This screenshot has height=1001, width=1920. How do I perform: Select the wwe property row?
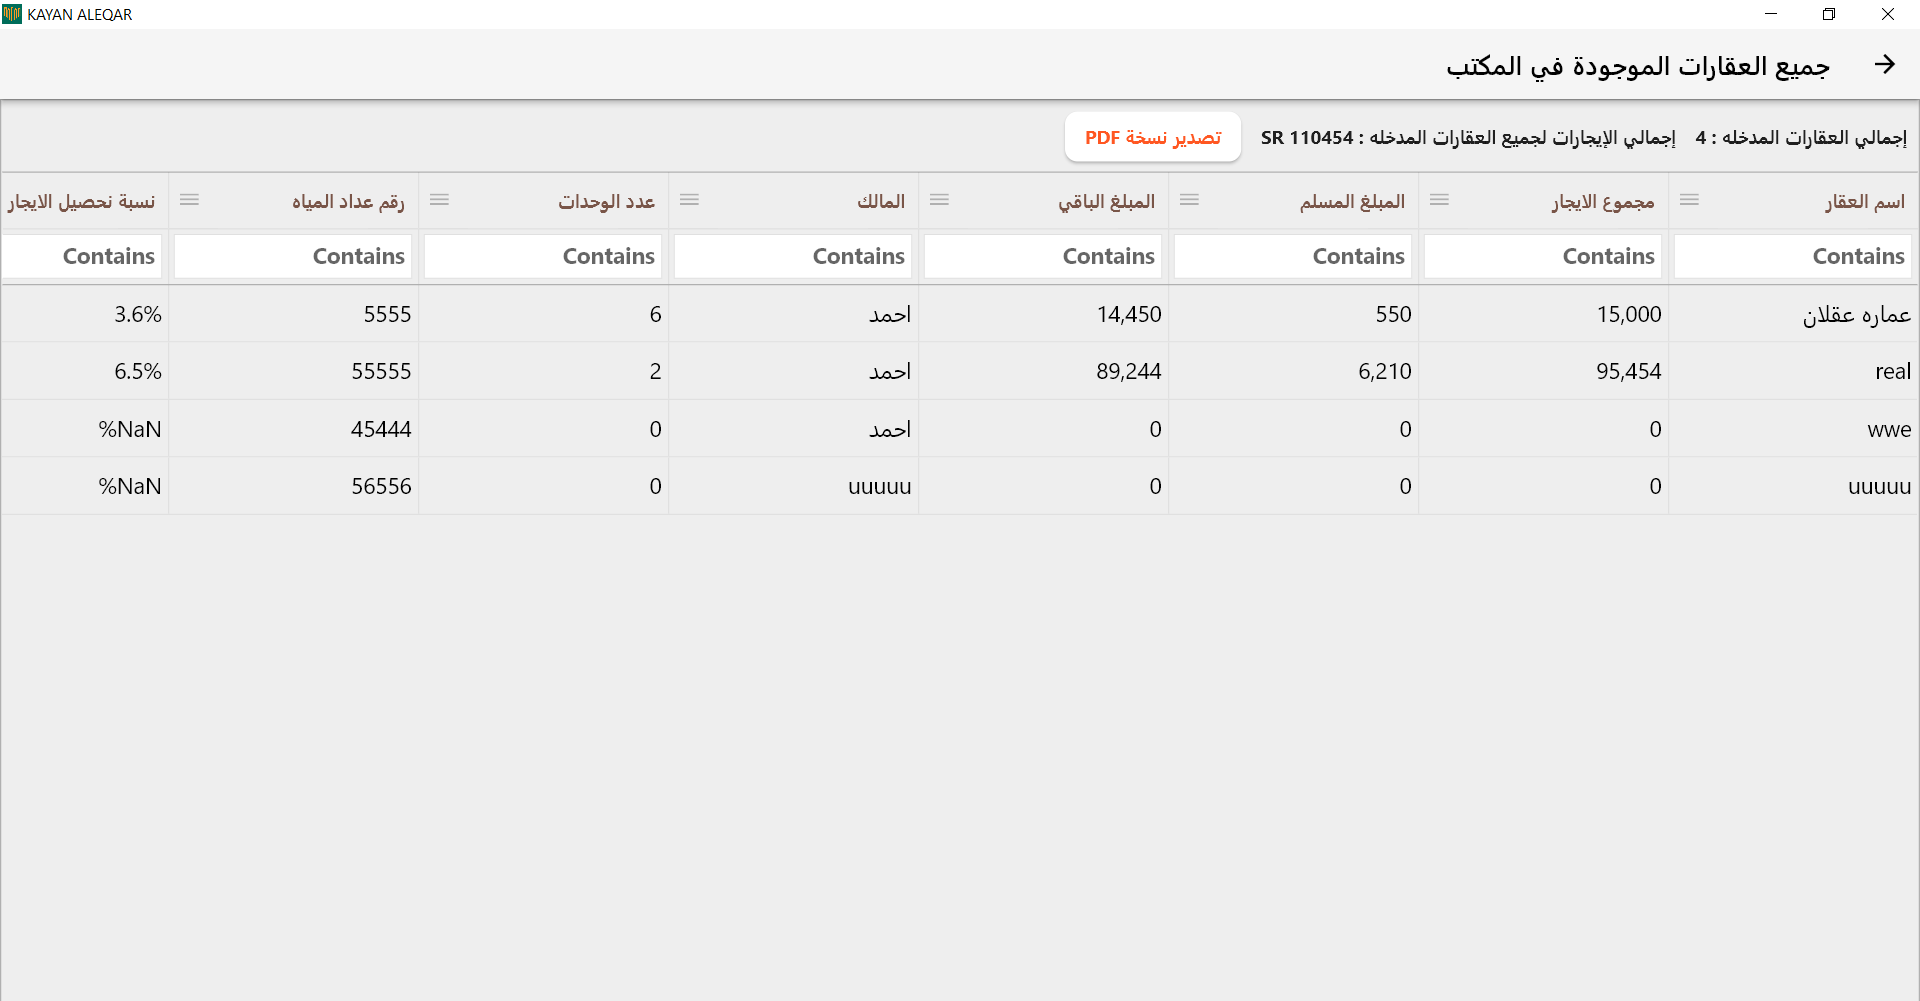point(1888,430)
